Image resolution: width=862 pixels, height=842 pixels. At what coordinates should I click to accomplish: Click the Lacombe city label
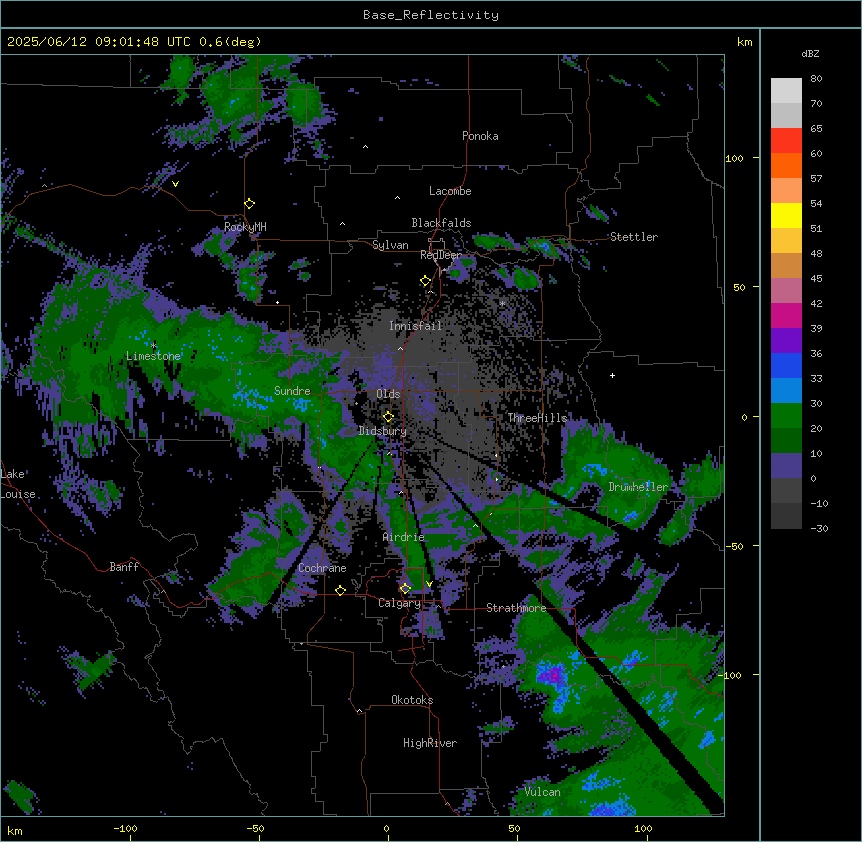pos(450,191)
